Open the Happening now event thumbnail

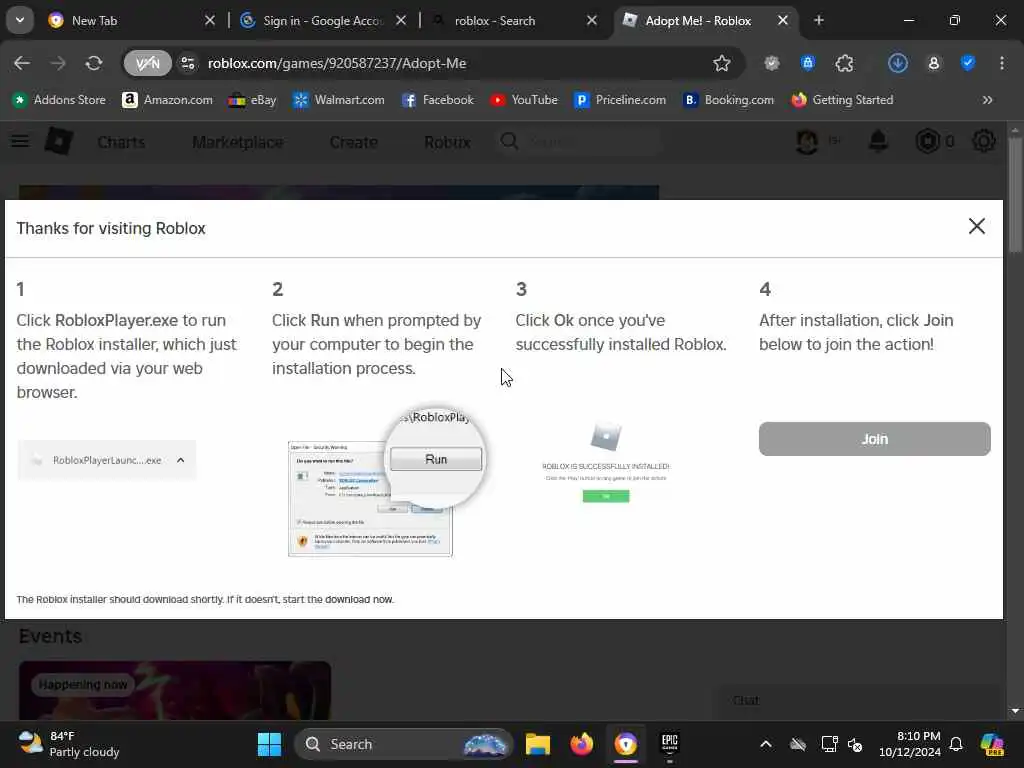[x=174, y=690]
